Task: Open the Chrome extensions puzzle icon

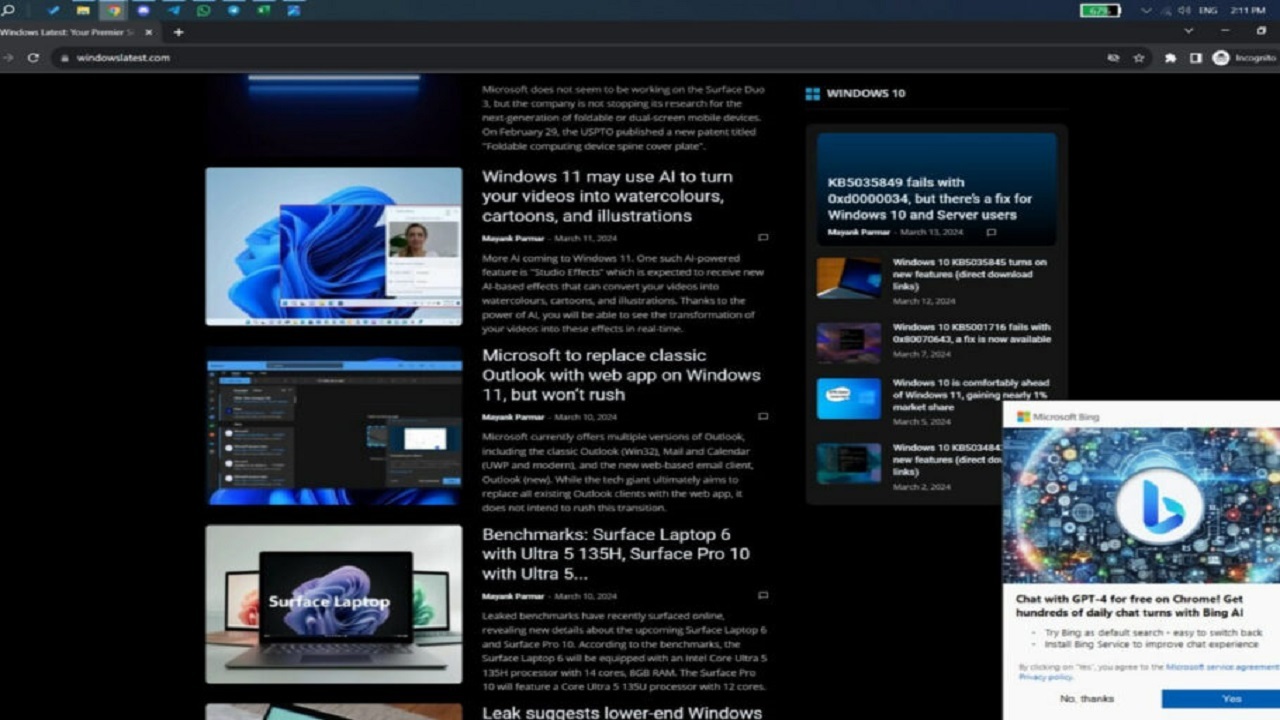Action: tap(1170, 58)
